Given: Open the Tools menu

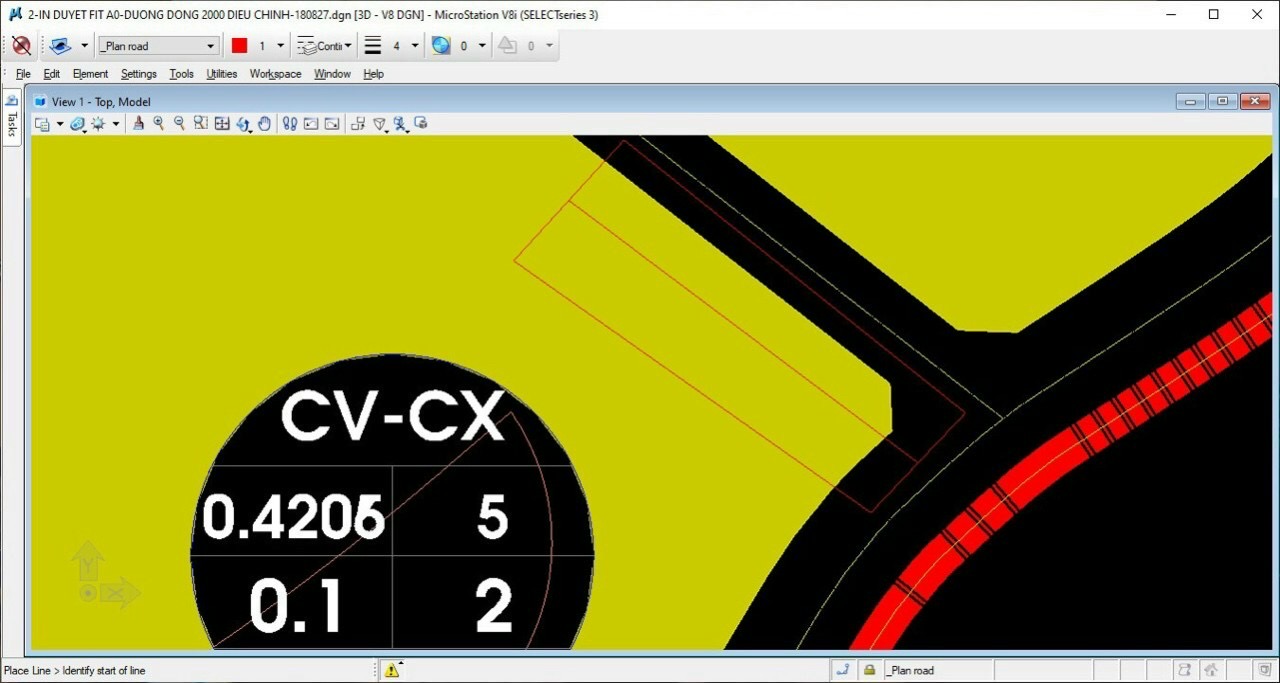Looking at the screenshot, I should tap(181, 74).
